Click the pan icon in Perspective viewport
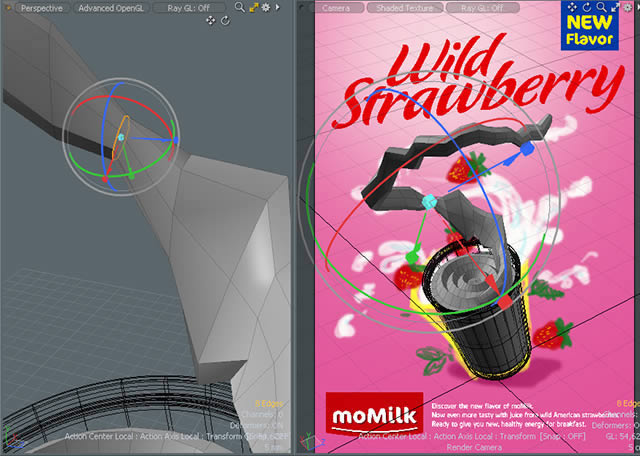Viewport: 640px width, 456px height. click(210, 20)
